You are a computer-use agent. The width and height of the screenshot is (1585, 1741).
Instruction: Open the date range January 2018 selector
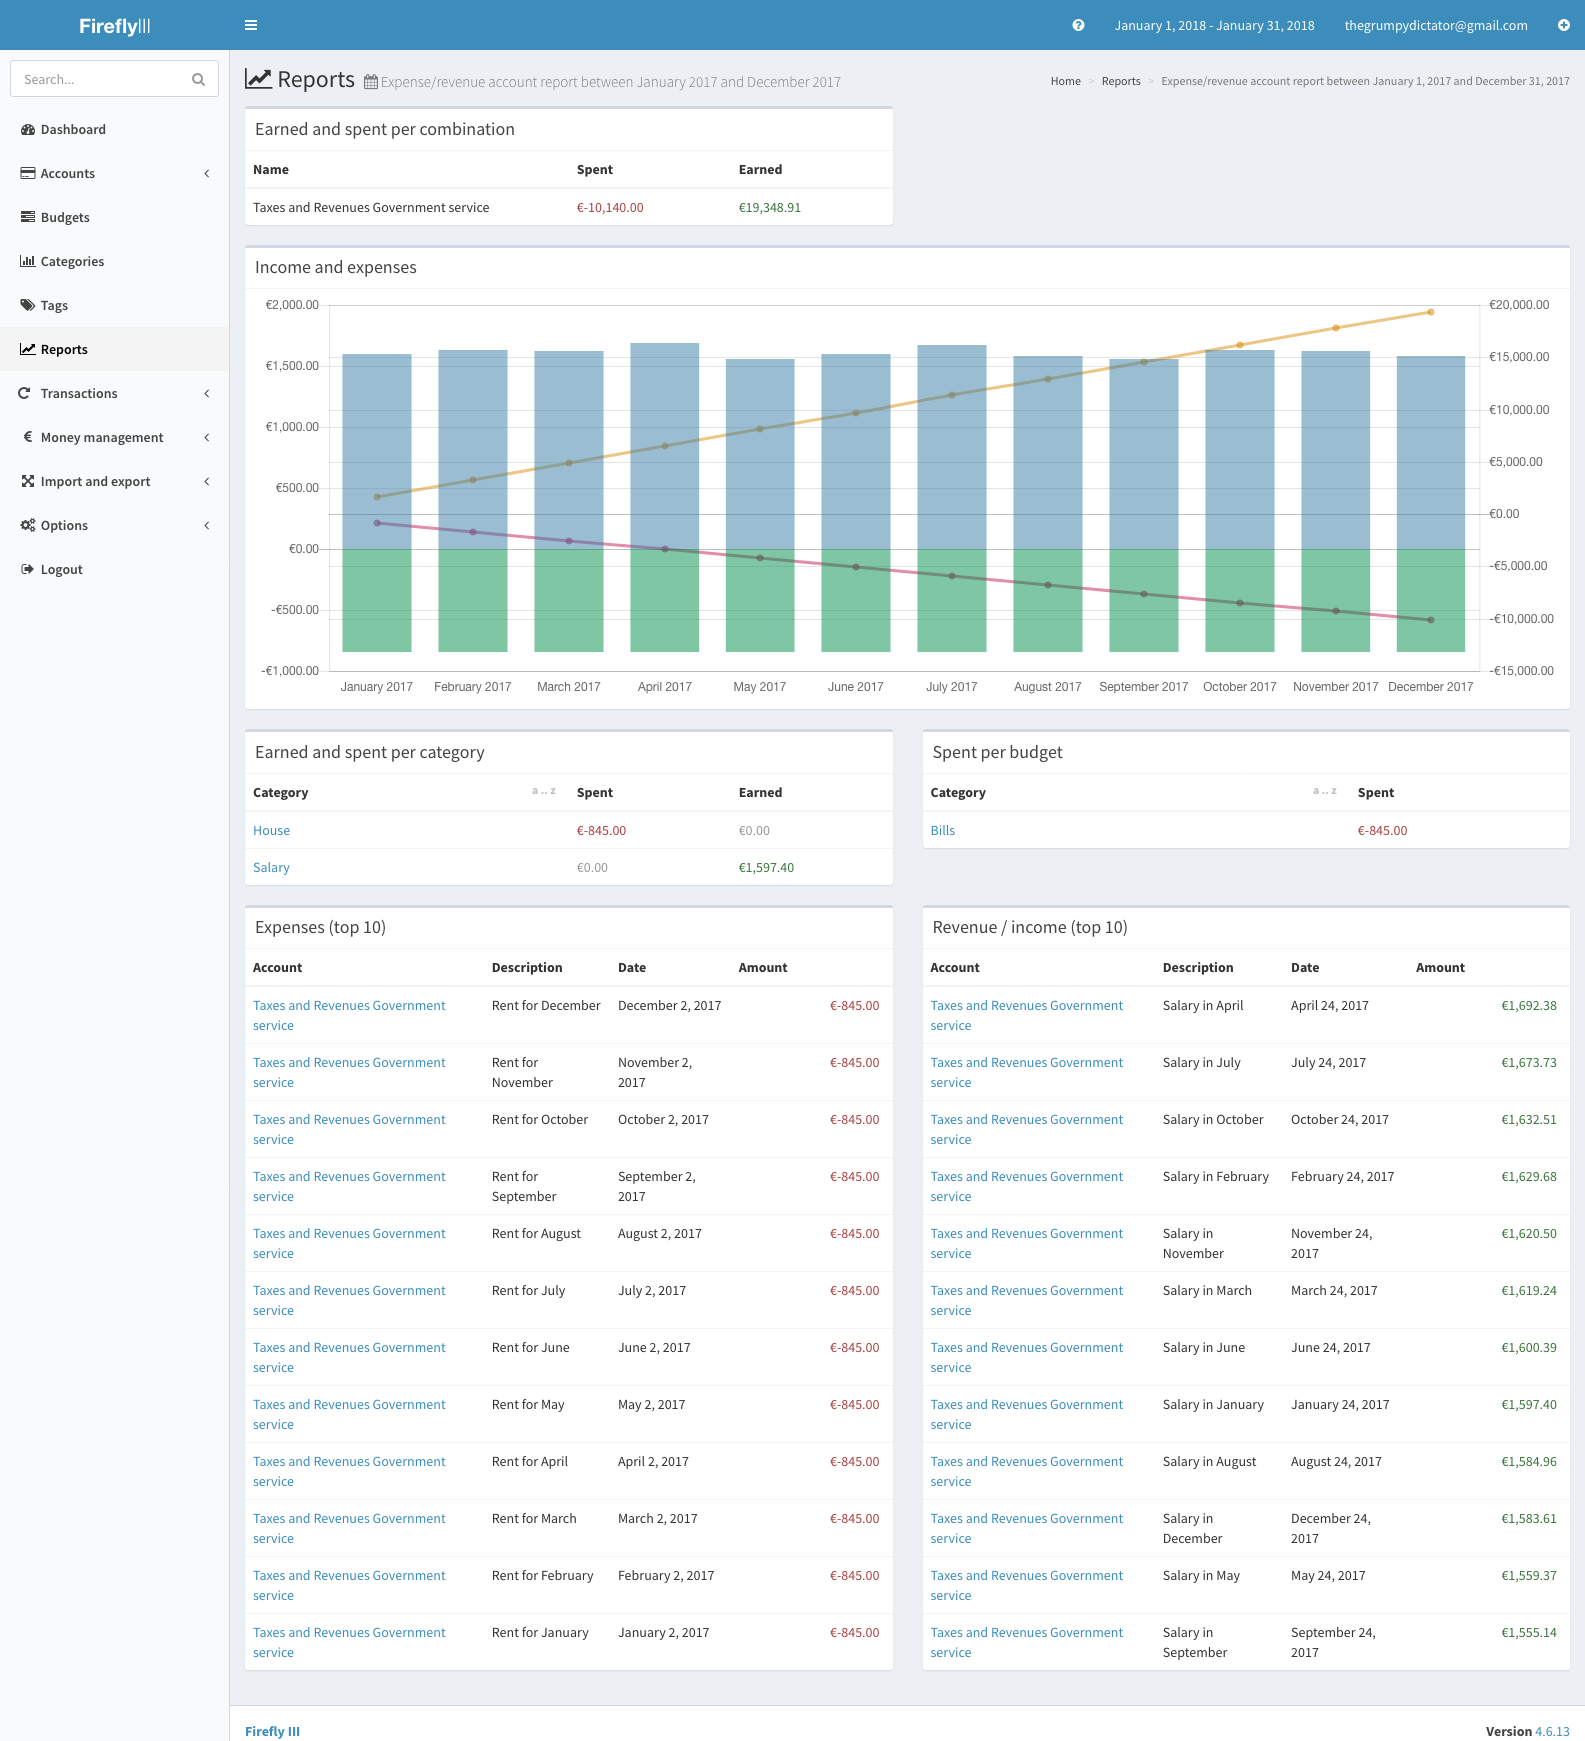pyautogui.click(x=1214, y=25)
